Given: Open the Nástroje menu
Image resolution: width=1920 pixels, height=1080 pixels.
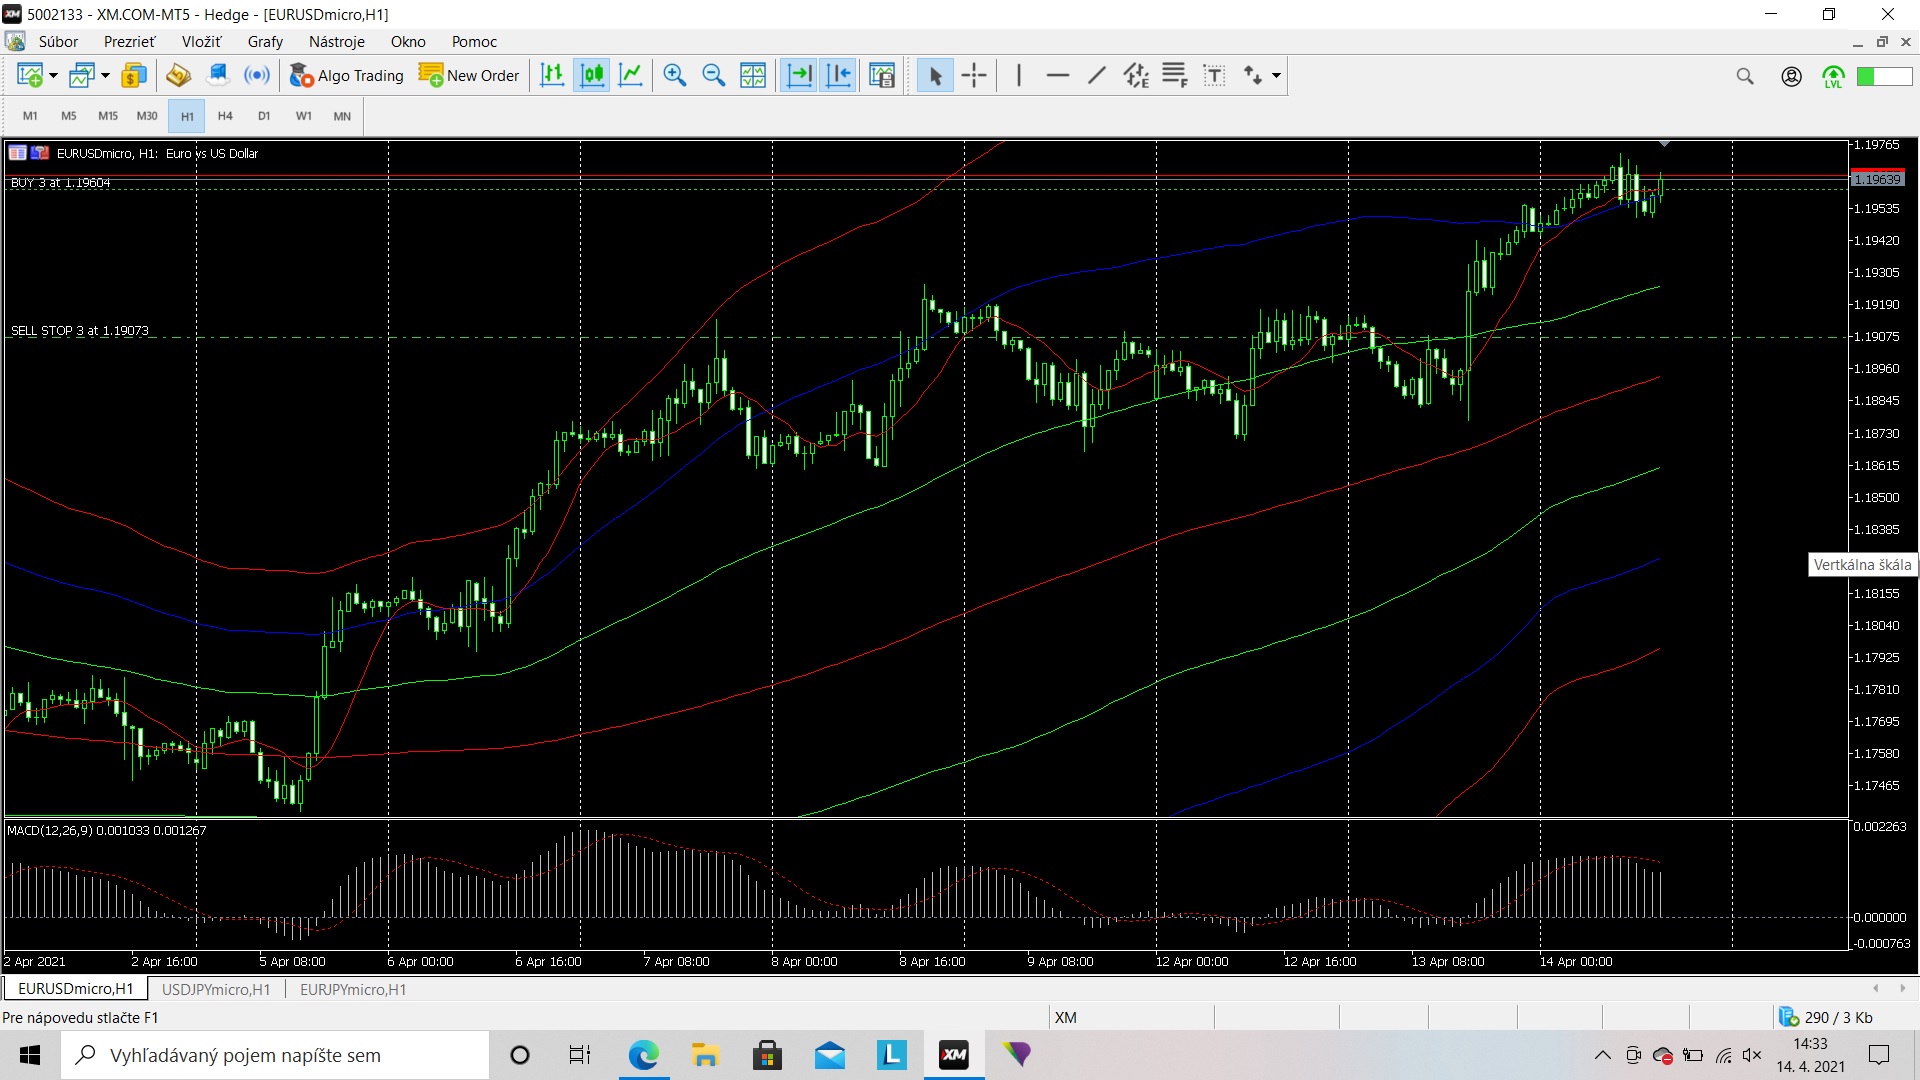Looking at the screenshot, I should (336, 41).
